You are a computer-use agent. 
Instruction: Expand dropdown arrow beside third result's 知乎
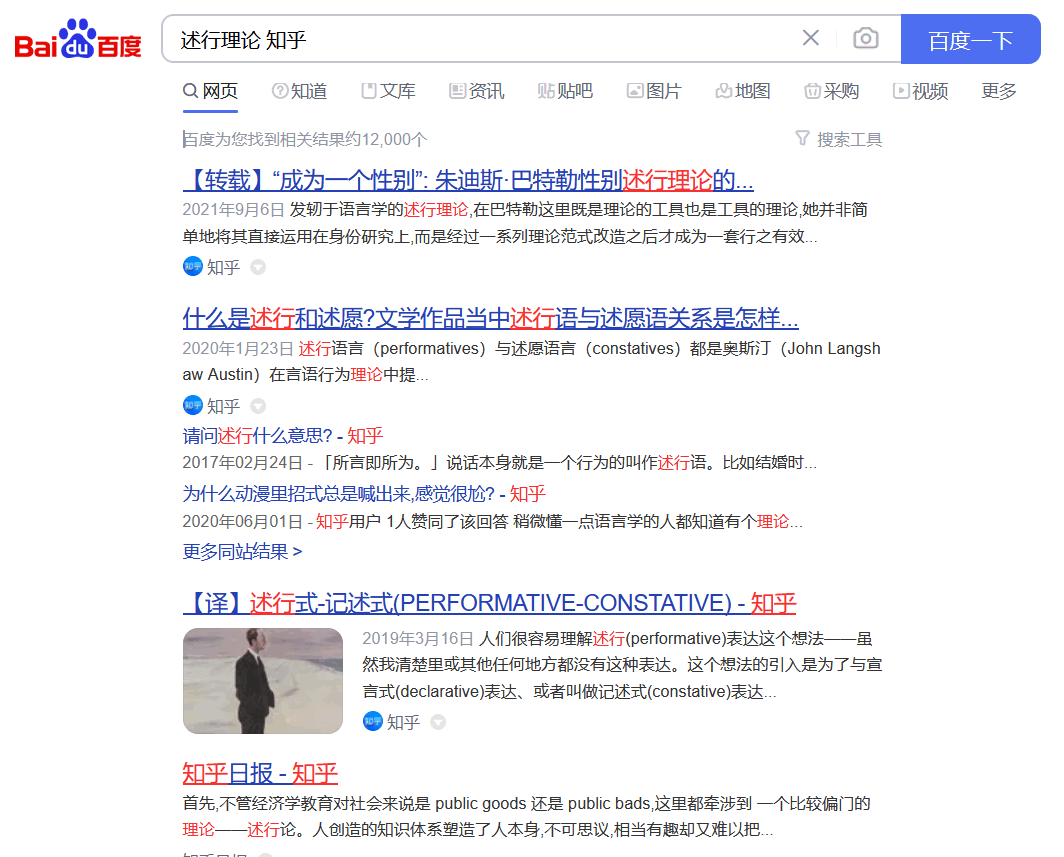(x=438, y=722)
